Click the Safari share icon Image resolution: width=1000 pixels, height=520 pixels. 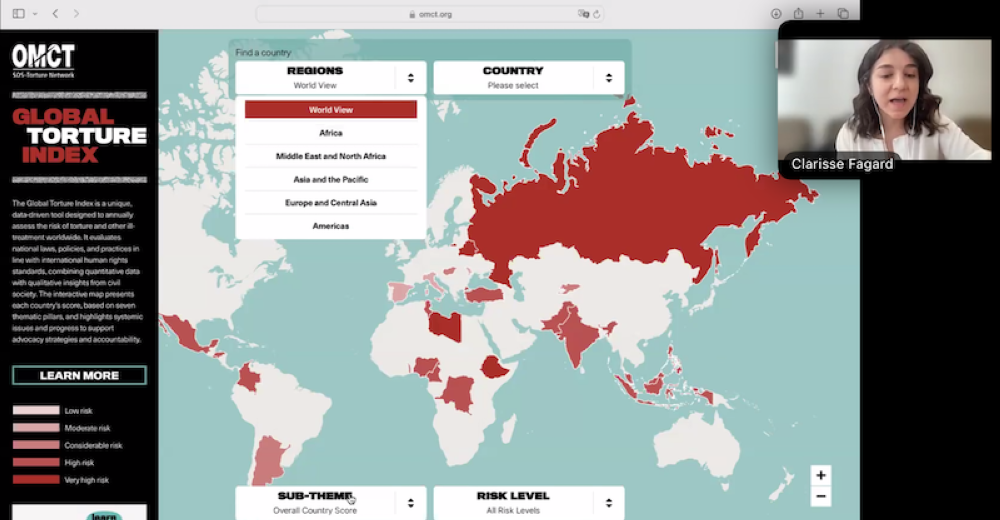click(798, 13)
